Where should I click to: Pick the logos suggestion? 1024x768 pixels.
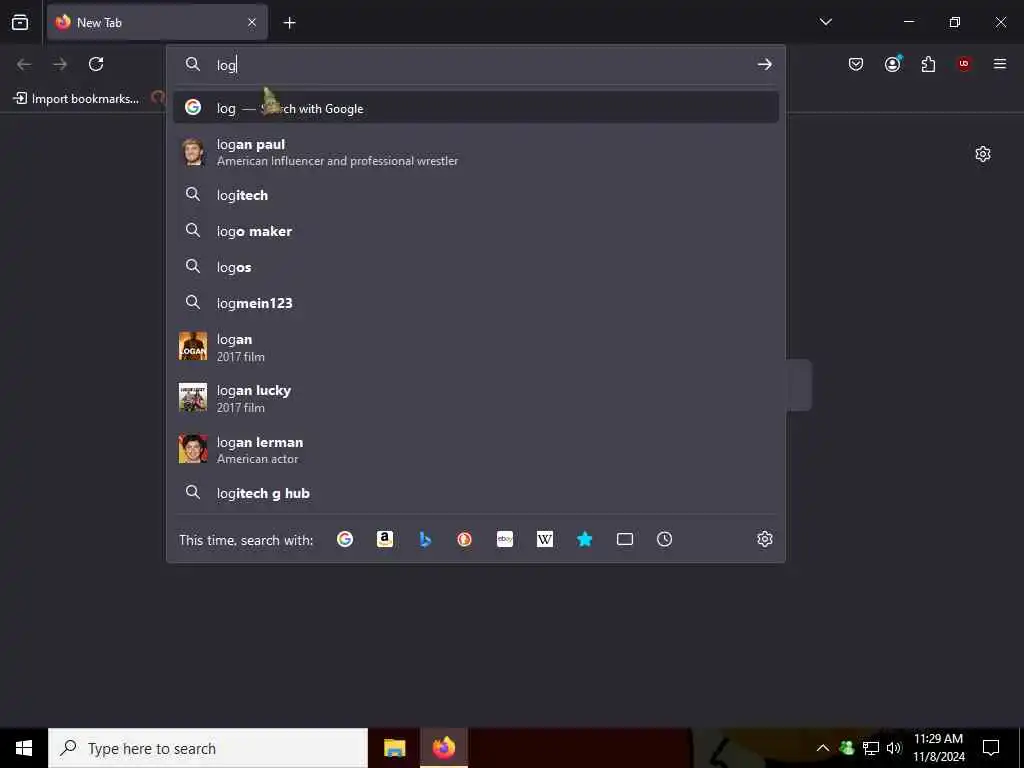click(x=475, y=267)
